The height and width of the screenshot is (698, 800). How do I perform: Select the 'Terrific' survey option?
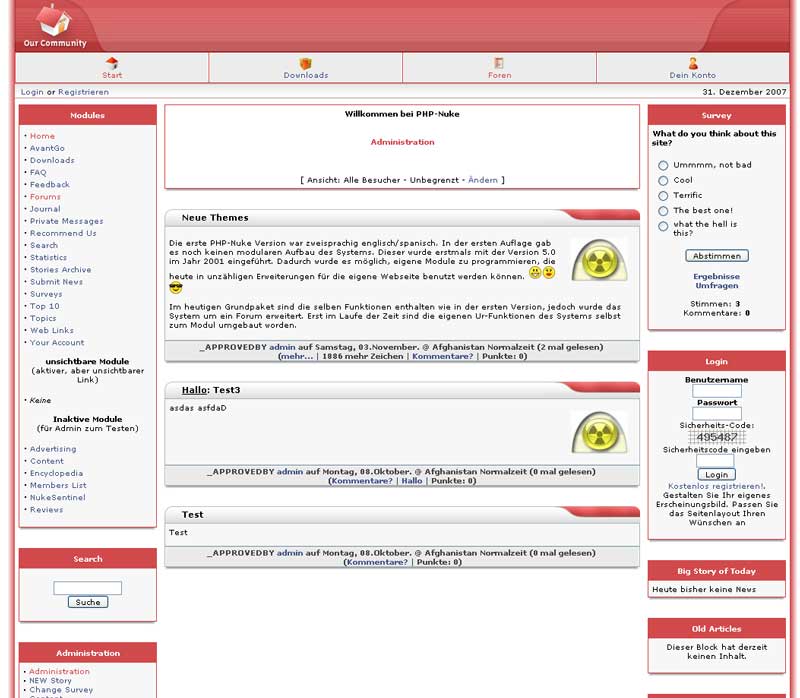663,196
